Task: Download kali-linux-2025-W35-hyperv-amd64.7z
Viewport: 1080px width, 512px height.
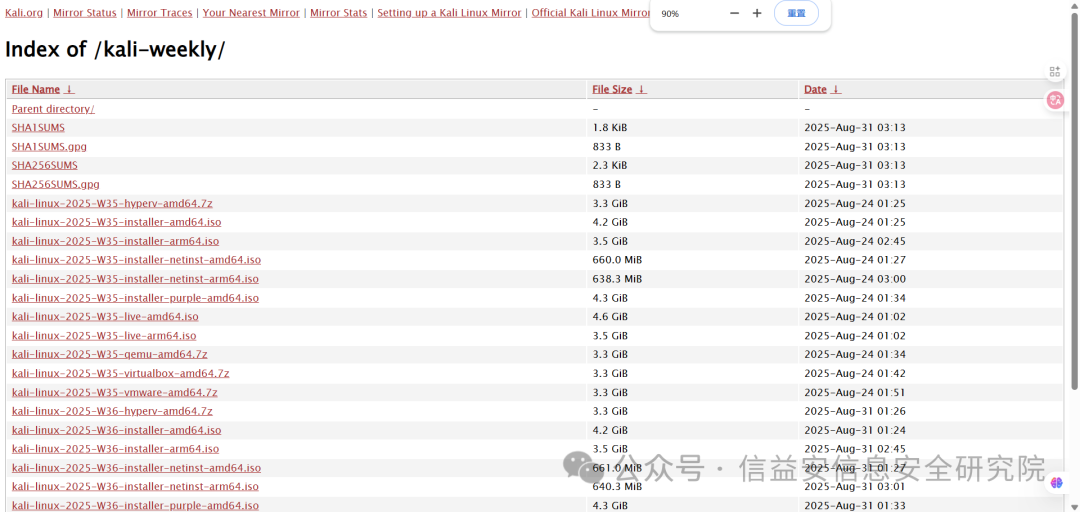Action: pyautogui.click(x=112, y=203)
